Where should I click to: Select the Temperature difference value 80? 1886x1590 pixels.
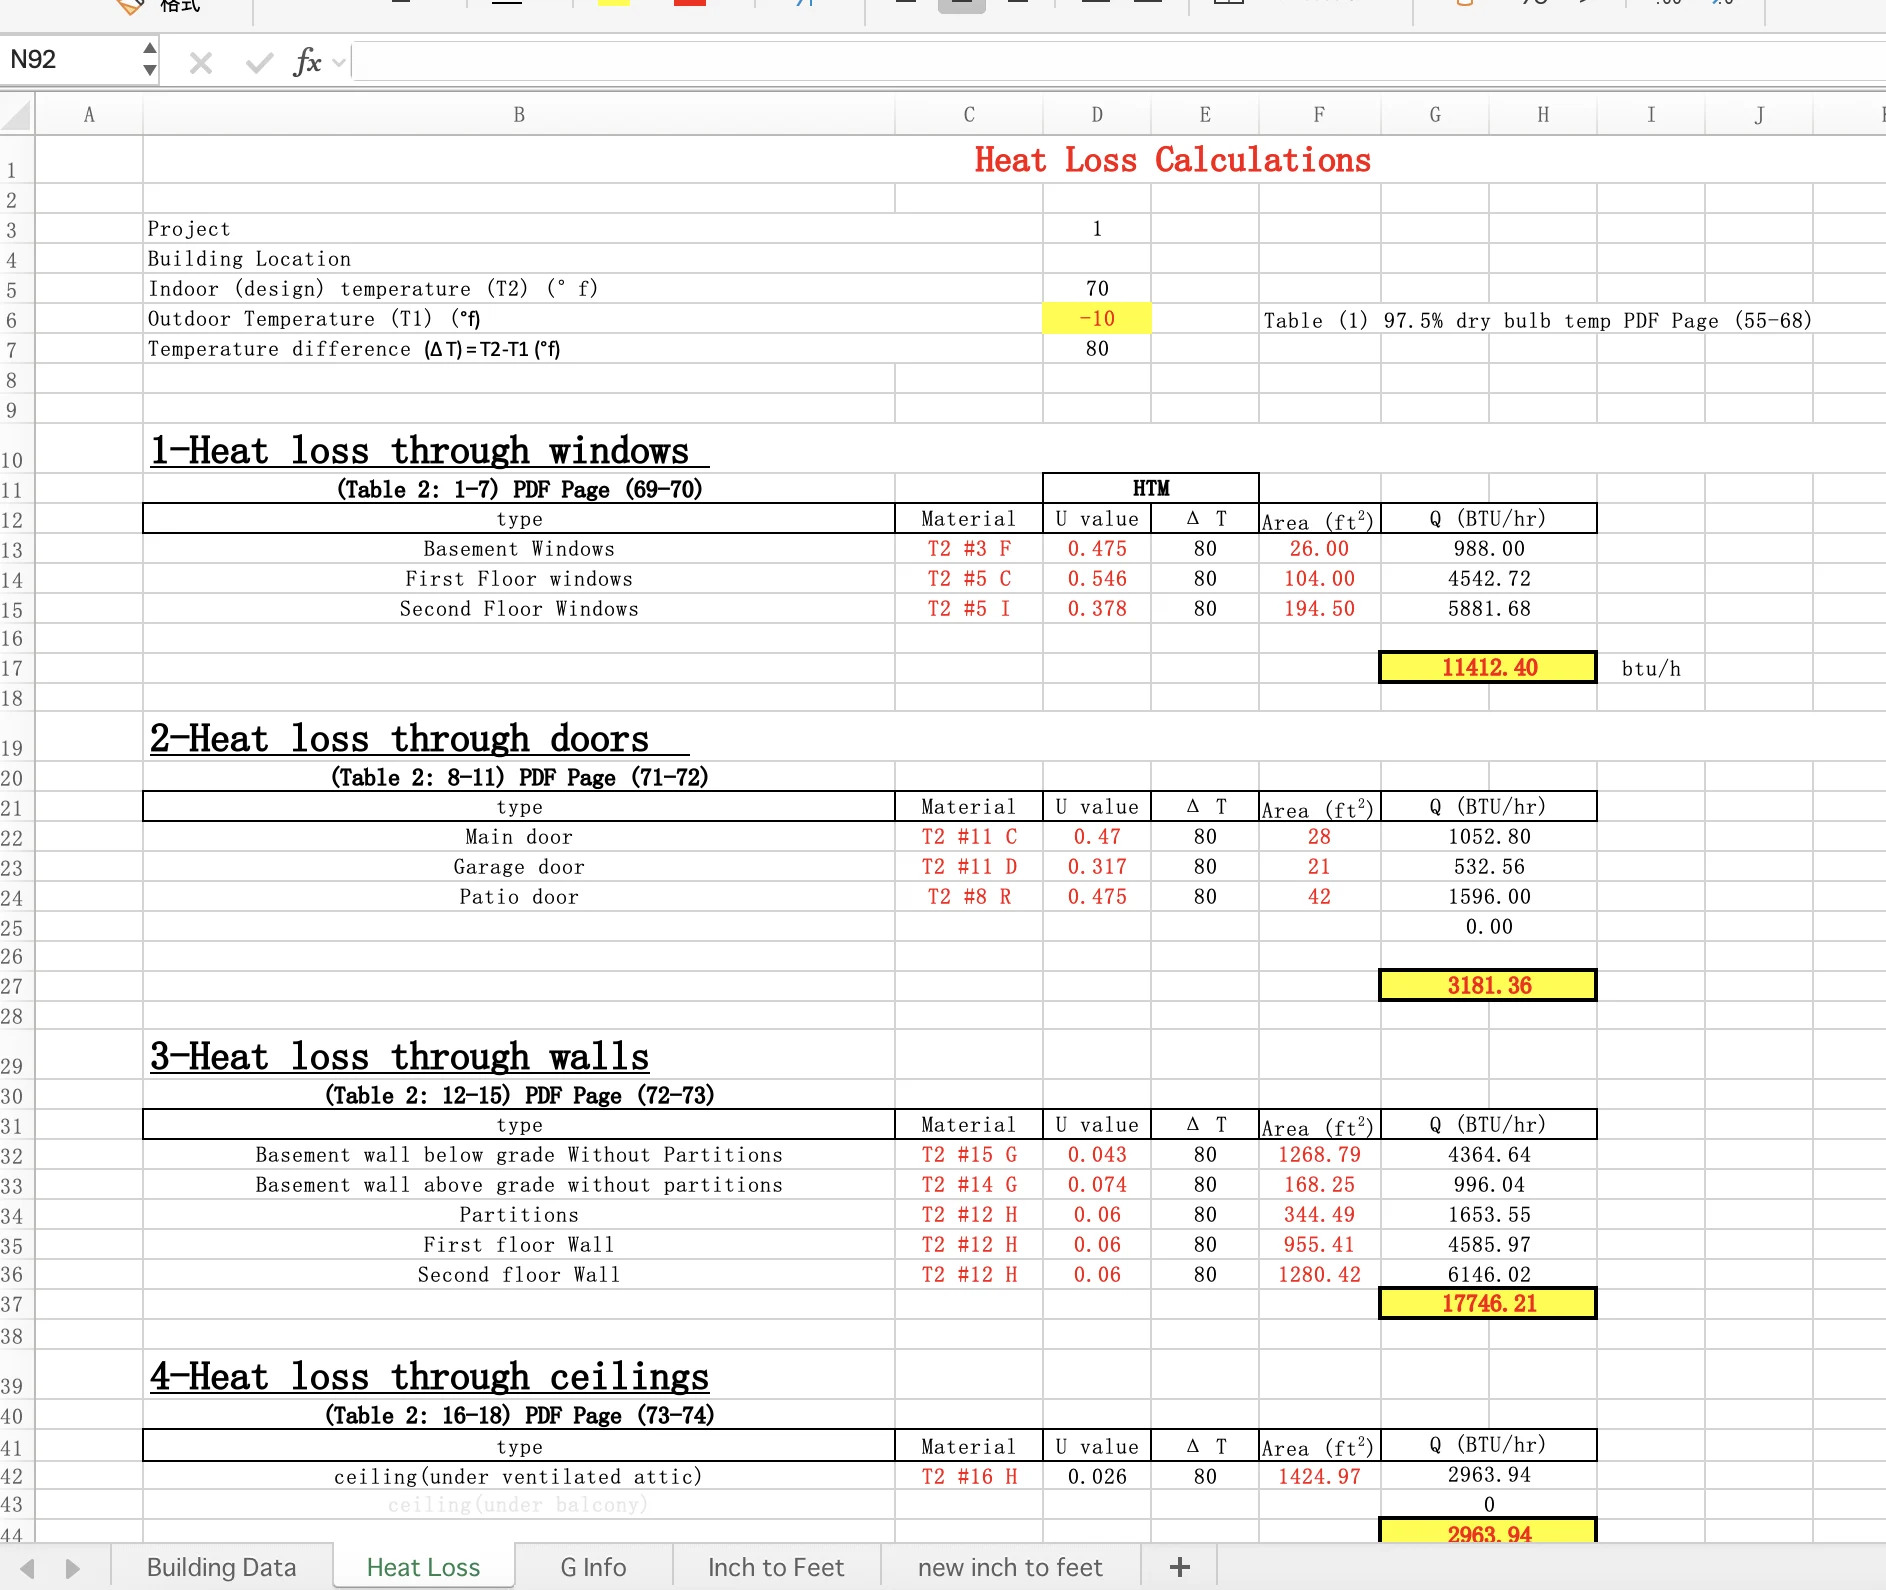pos(1097,349)
